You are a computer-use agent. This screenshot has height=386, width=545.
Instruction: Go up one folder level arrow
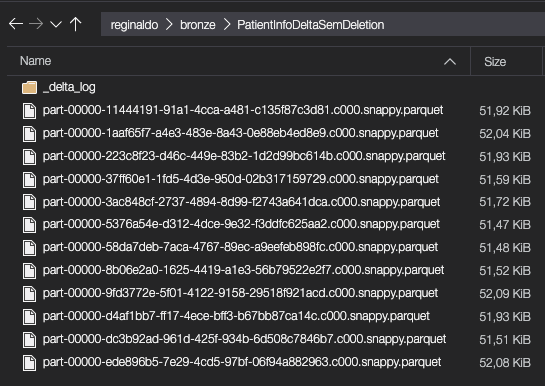tap(75, 24)
